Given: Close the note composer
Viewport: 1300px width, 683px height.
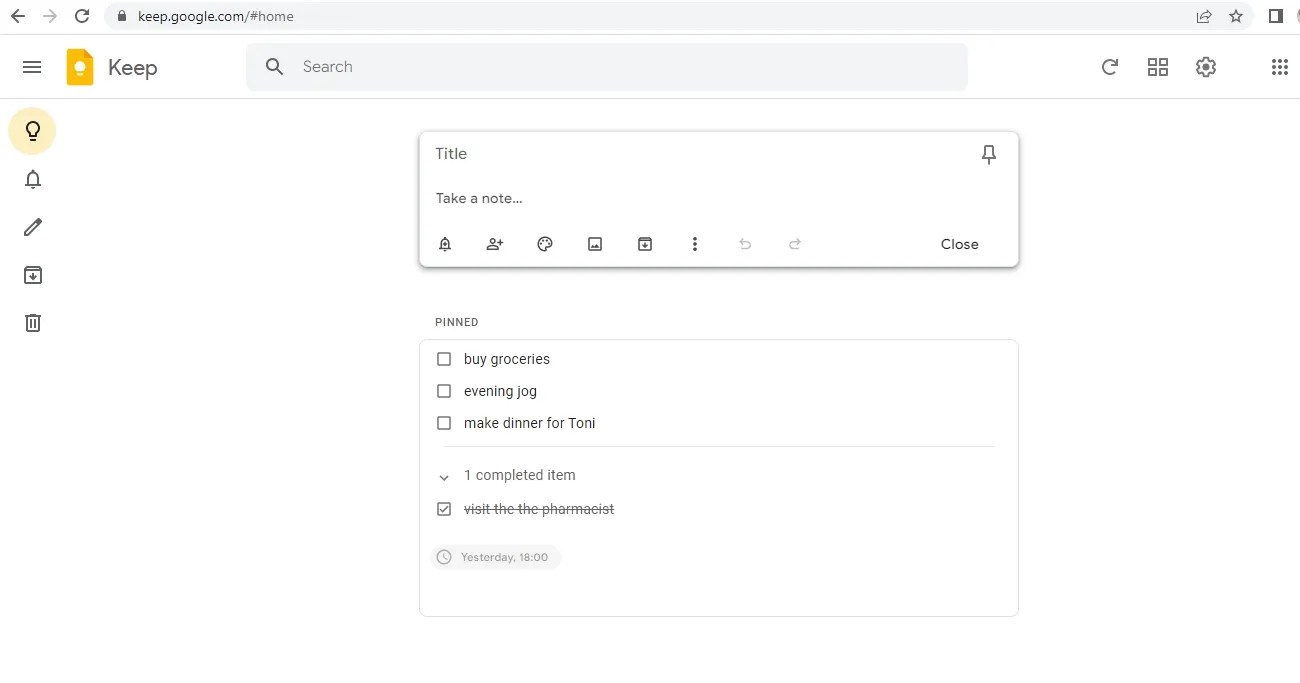Looking at the screenshot, I should (x=959, y=243).
